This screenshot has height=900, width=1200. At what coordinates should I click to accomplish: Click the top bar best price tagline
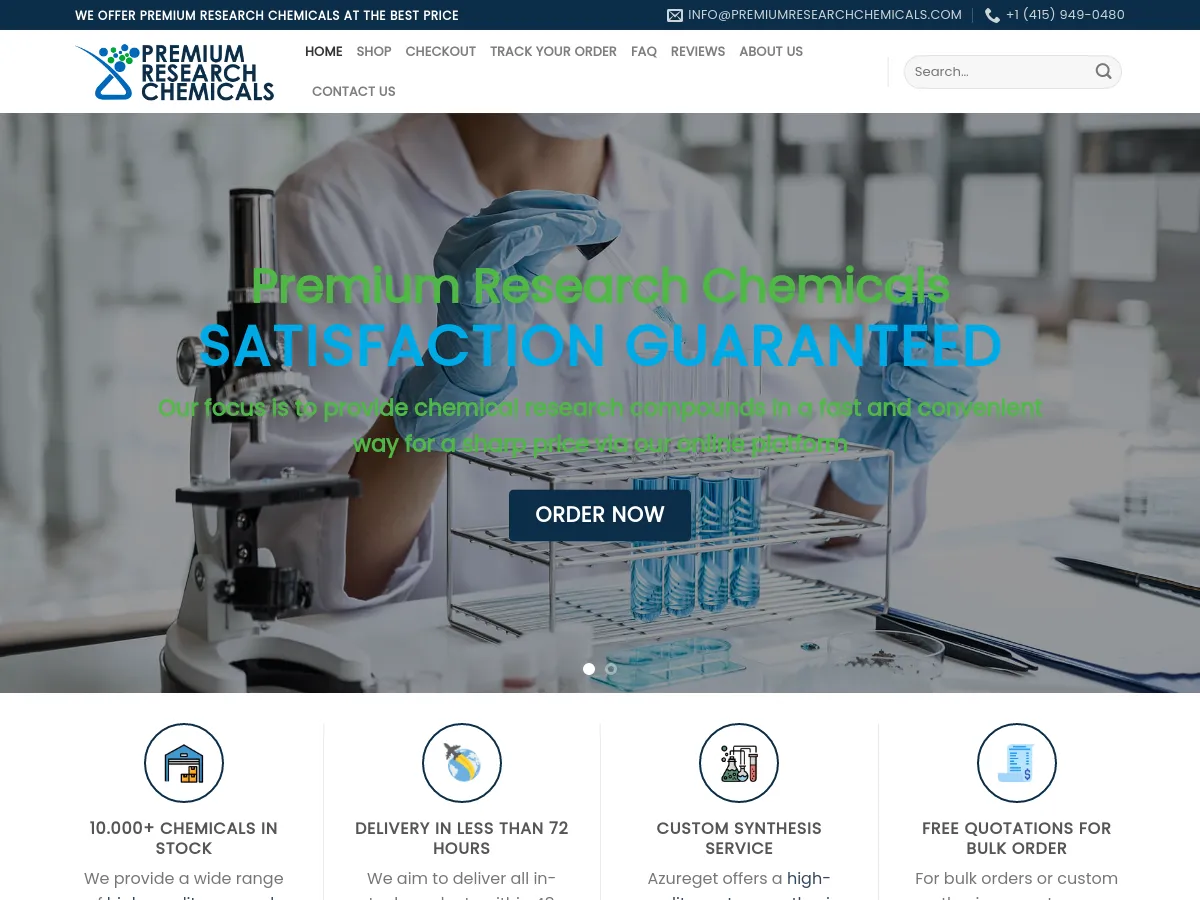point(267,15)
